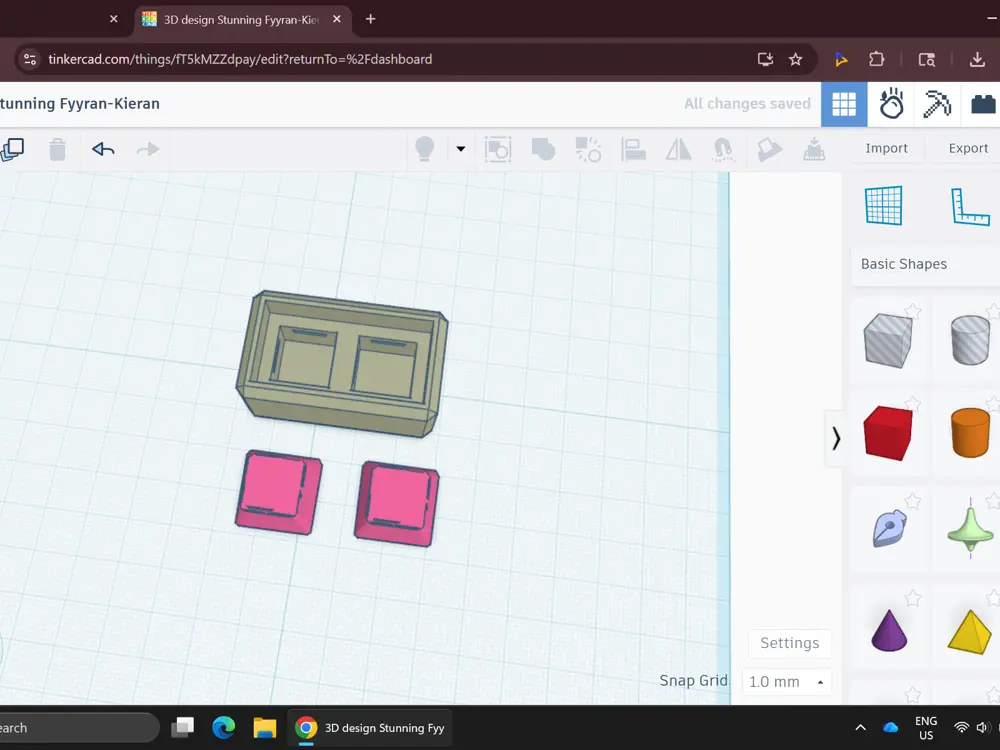
Task: Show hidden system tray icons
Action: coord(860,728)
